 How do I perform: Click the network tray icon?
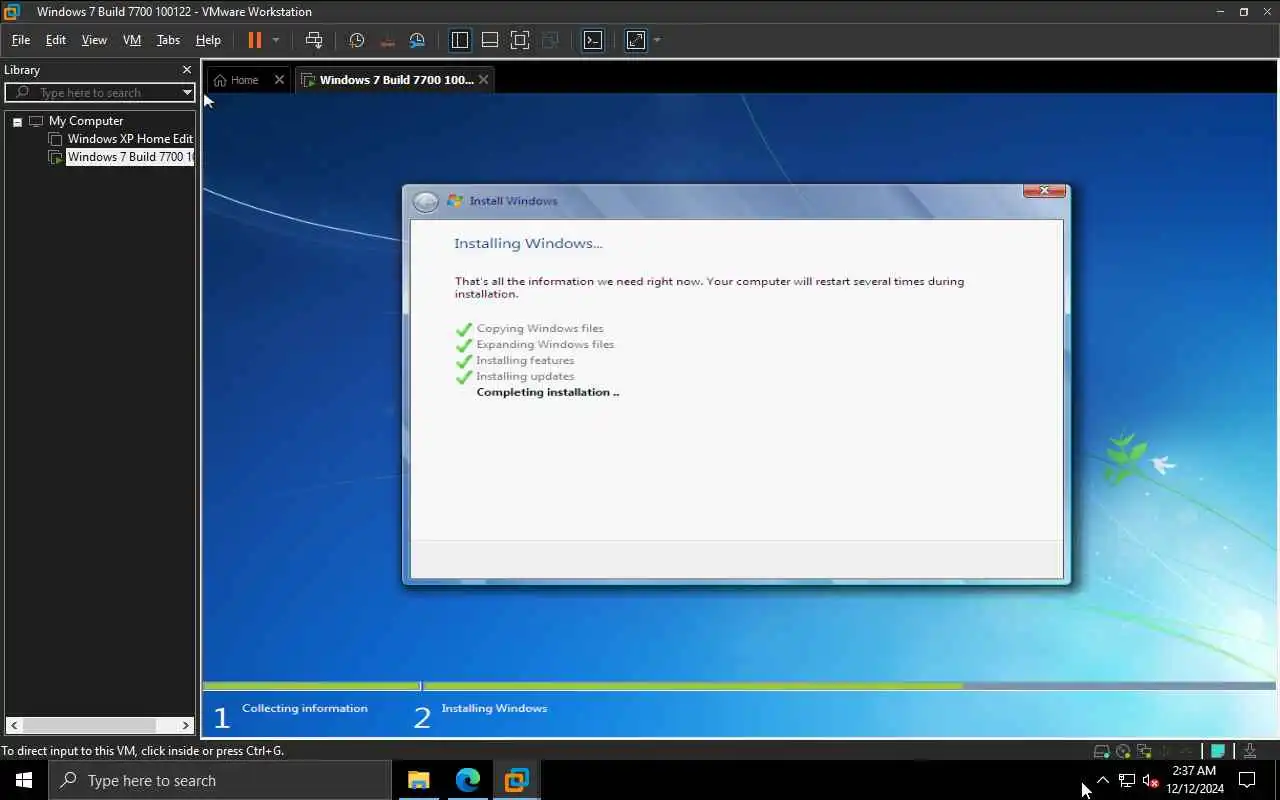coord(1126,780)
